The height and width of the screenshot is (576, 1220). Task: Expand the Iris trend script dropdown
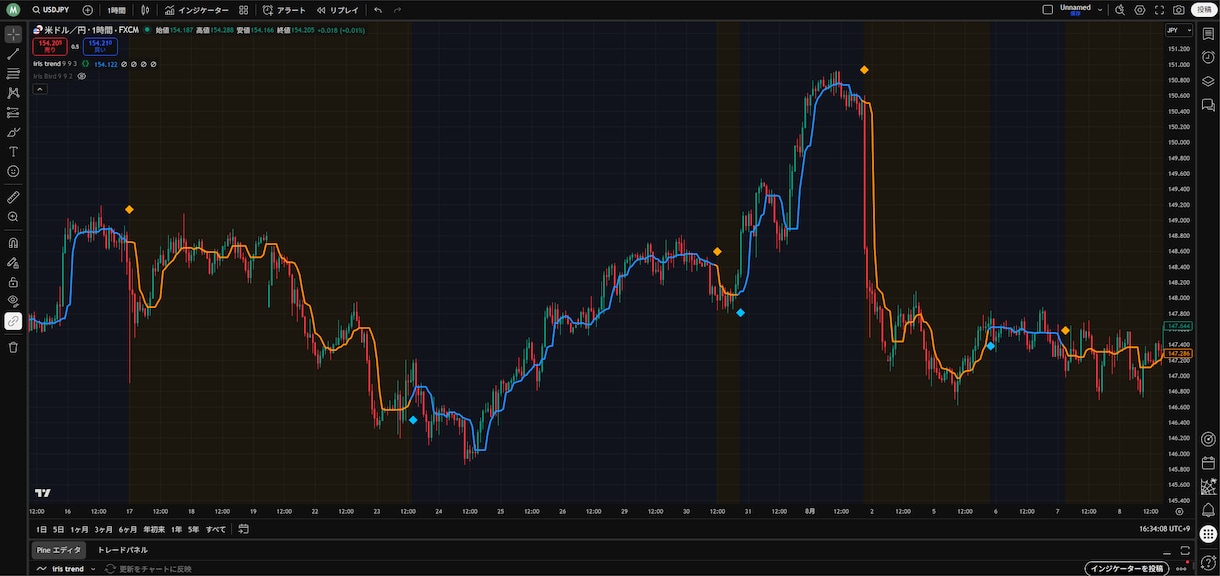(93, 569)
